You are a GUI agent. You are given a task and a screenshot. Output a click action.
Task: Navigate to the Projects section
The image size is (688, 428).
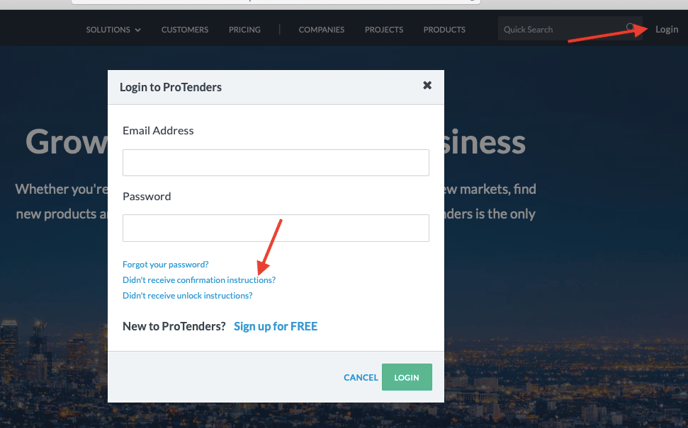point(383,30)
